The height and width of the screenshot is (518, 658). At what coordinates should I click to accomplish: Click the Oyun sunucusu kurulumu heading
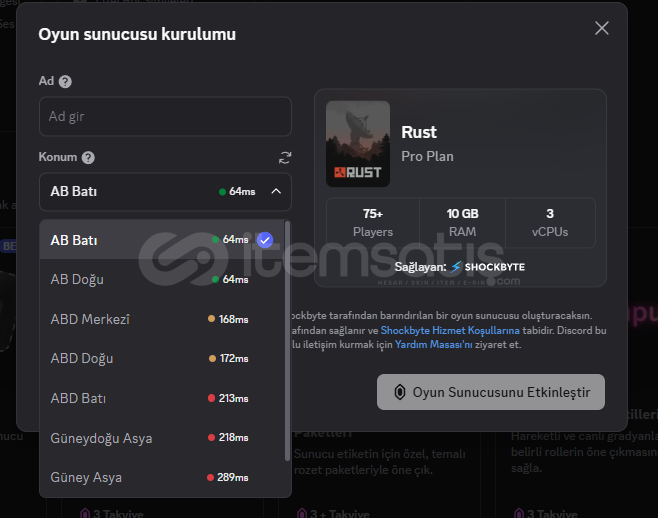tap(137, 34)
